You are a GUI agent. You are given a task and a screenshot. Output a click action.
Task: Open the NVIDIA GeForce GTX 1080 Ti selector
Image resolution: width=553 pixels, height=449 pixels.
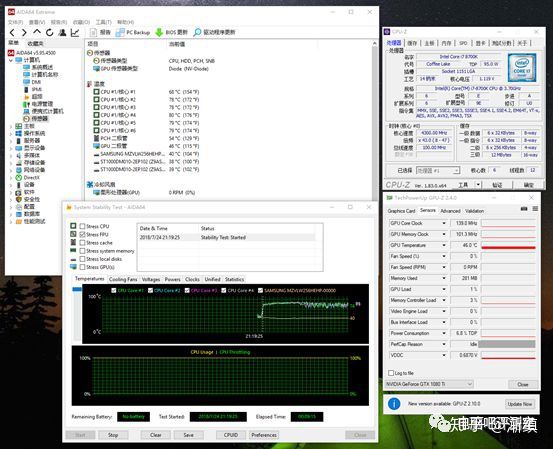tap(429, 384)
